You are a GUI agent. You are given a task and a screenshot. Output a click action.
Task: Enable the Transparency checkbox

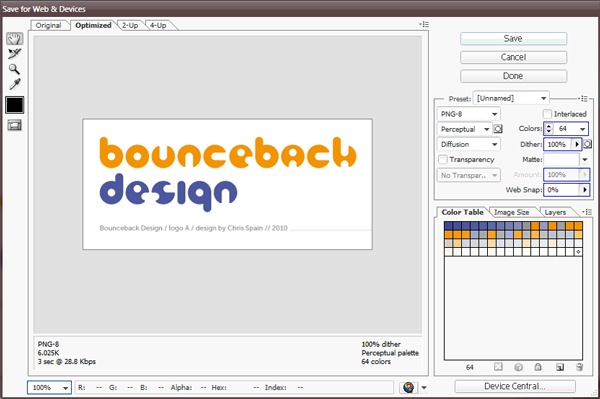click(442, 159)
